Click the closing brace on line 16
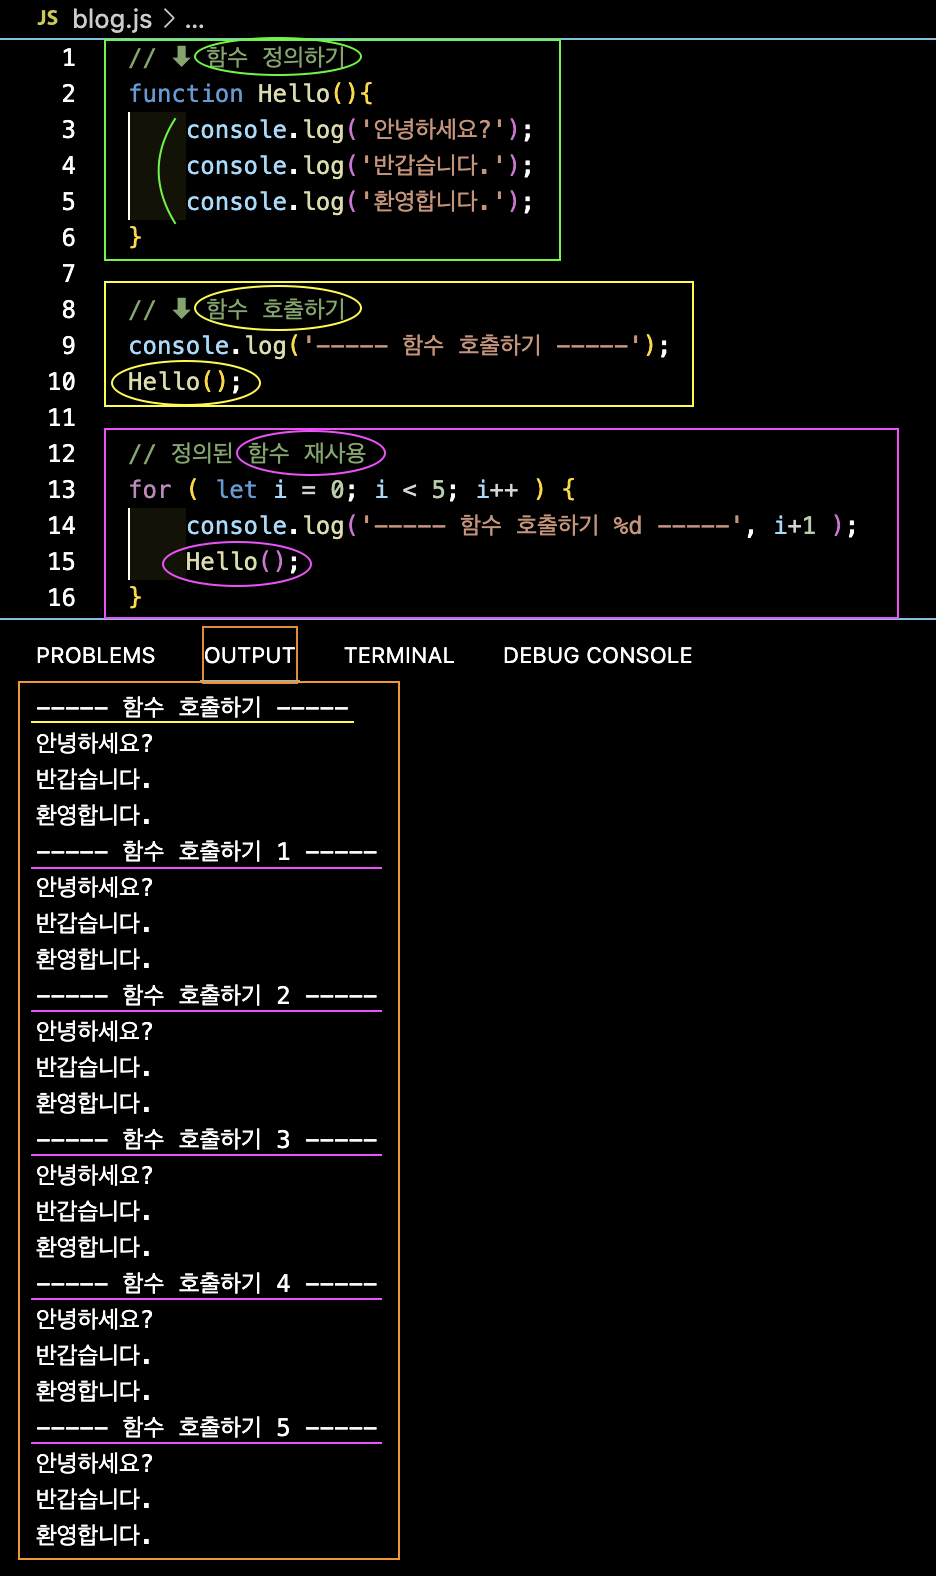The width and height of the screenshot is (936, 1576). tap(135, 597)
